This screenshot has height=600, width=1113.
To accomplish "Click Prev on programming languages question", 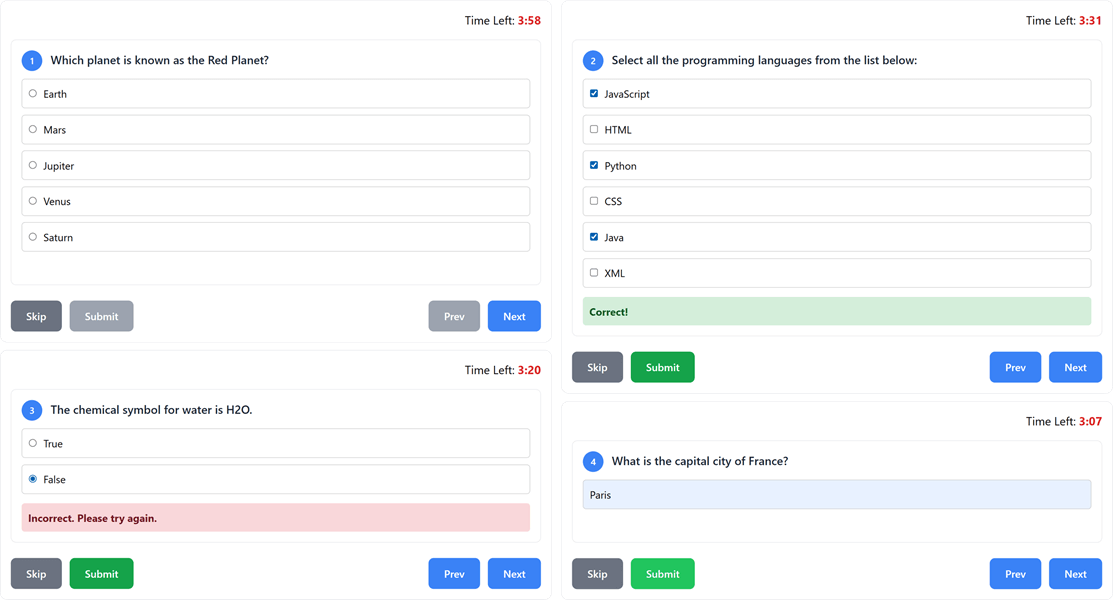I will point(1015,367).
